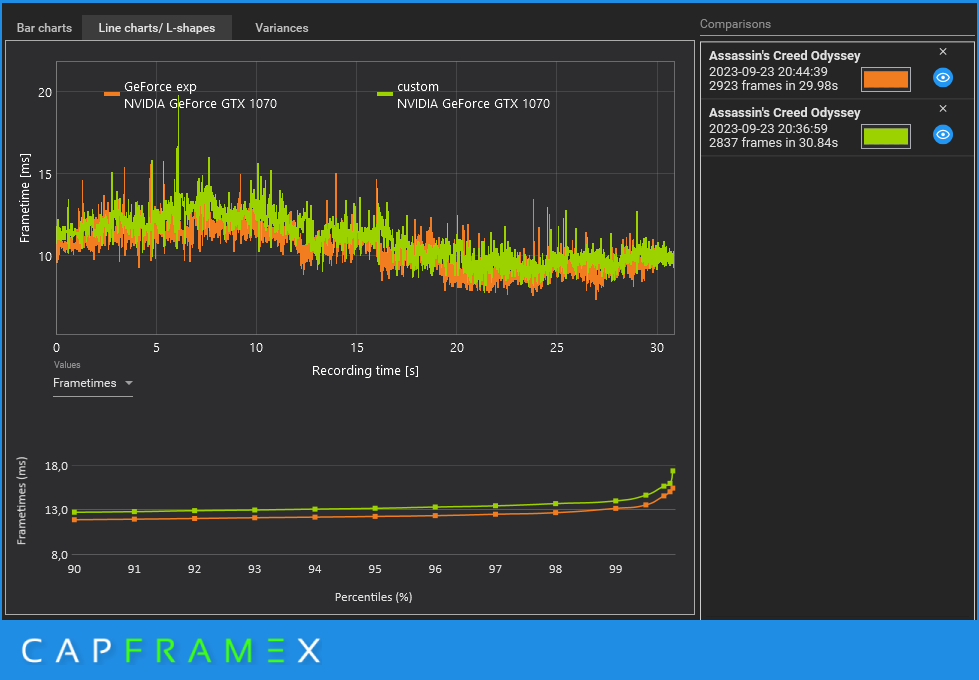The image size is (979, 680).
Task: Toggle visibility of the green custom recording
Action: click(942, 134)
